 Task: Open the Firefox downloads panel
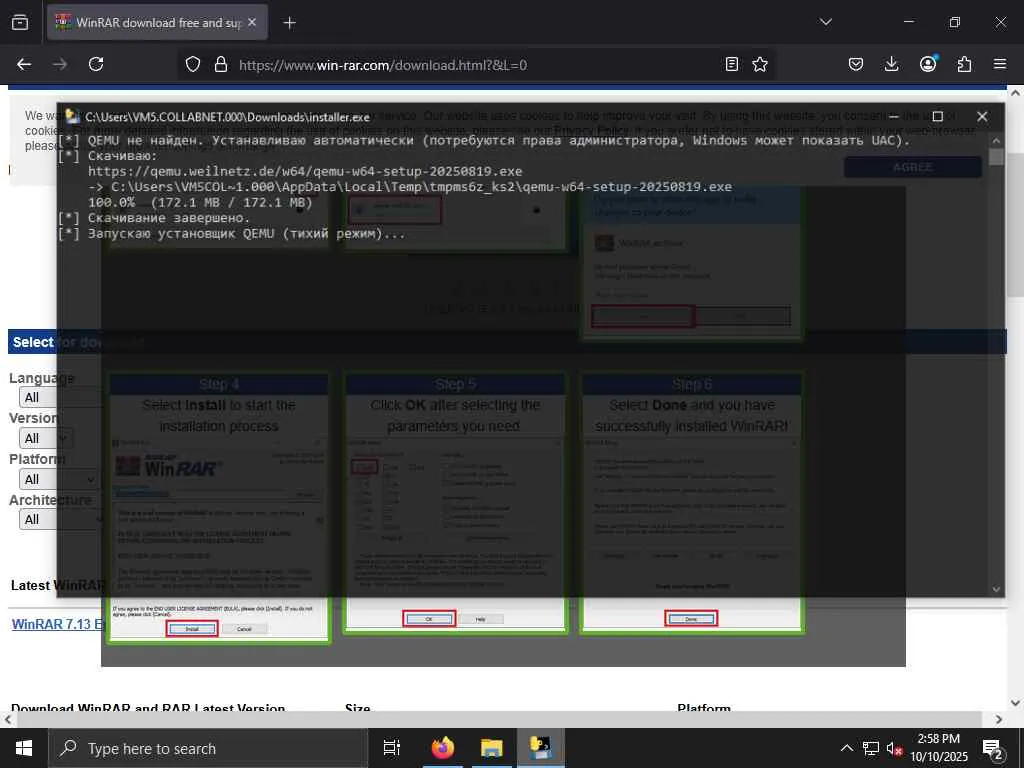pyautogui.click(x=891, y=64)
